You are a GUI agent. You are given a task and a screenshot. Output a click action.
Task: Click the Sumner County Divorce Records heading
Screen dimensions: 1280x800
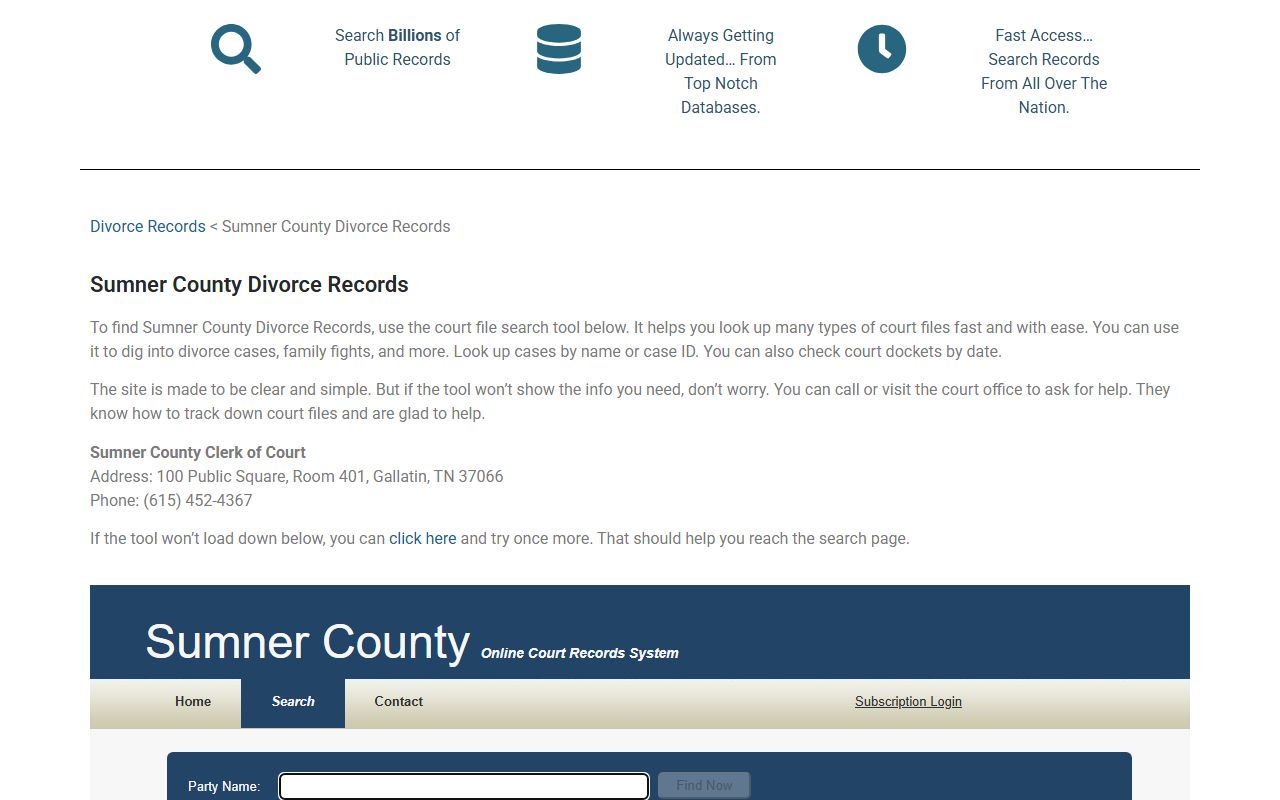point(249,284)
